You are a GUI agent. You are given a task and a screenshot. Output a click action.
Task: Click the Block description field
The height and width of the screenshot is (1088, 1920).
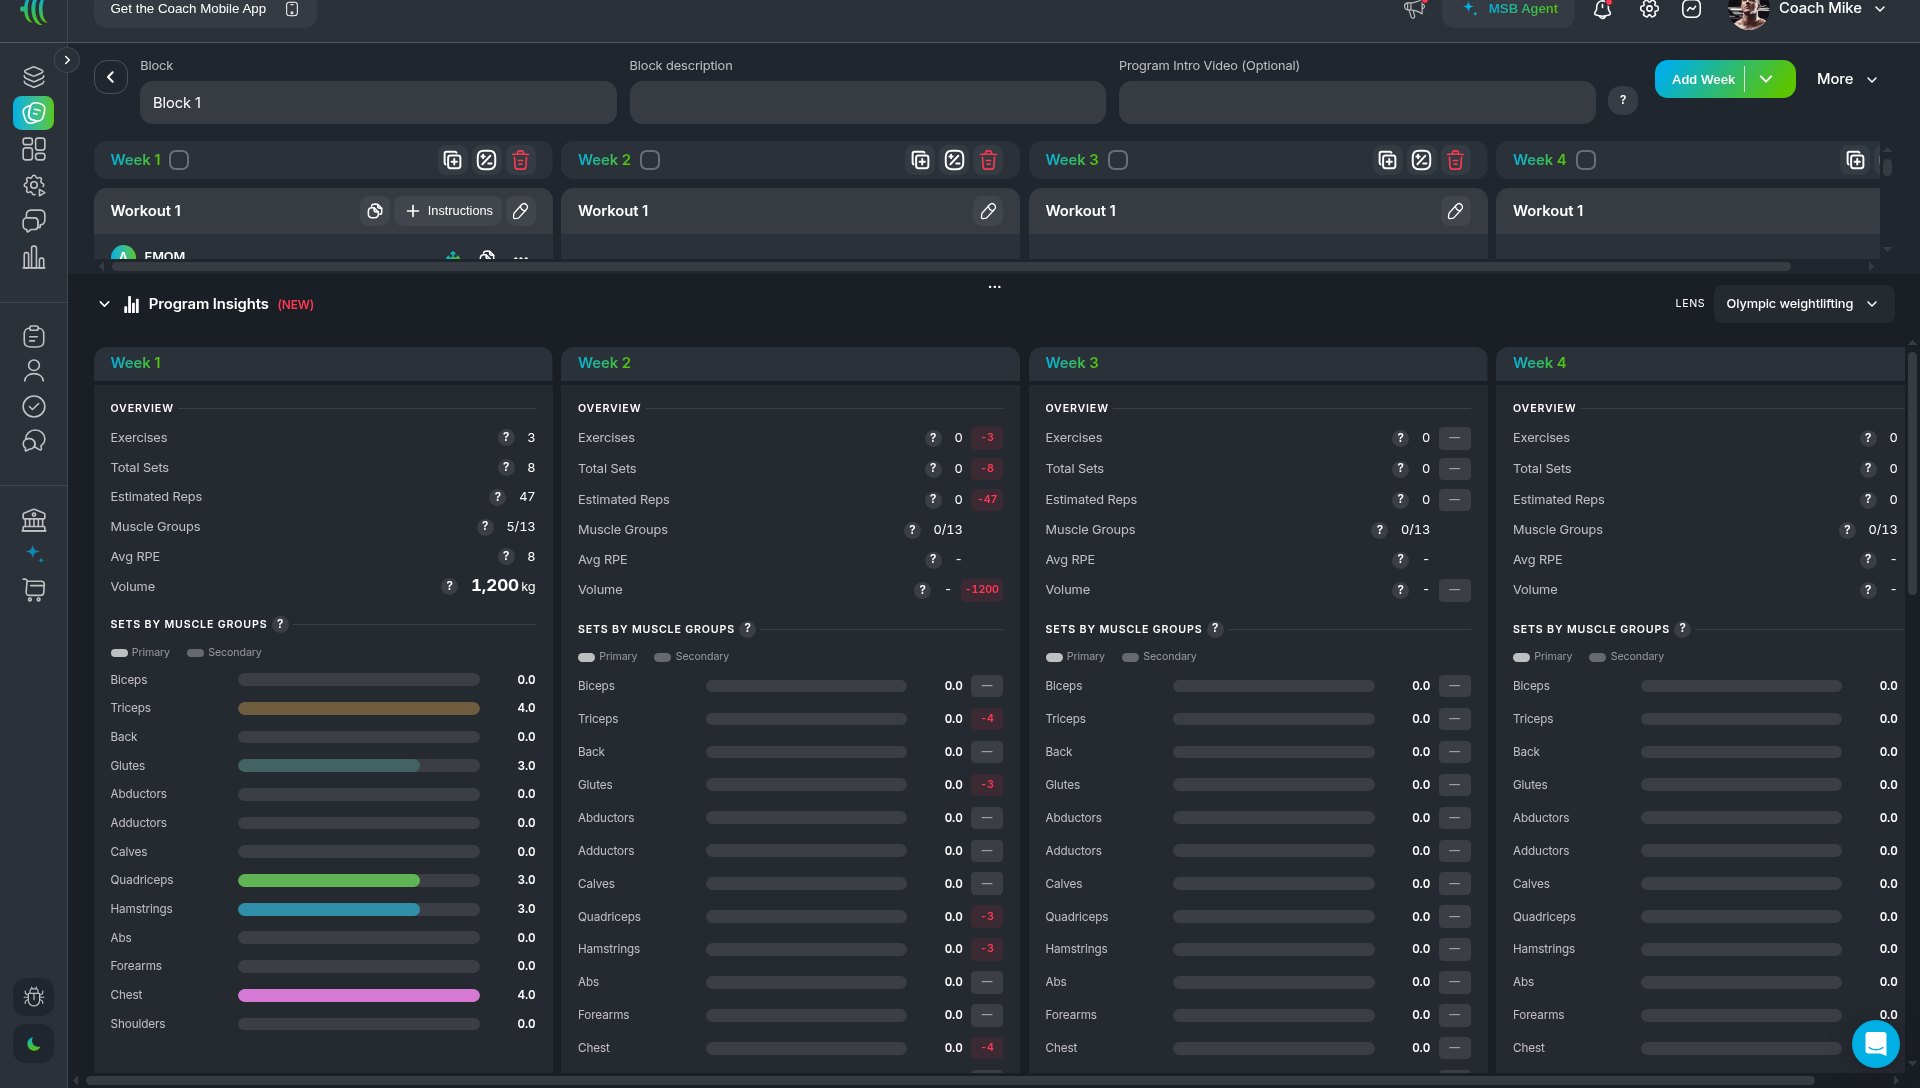[x=867, y=103]
